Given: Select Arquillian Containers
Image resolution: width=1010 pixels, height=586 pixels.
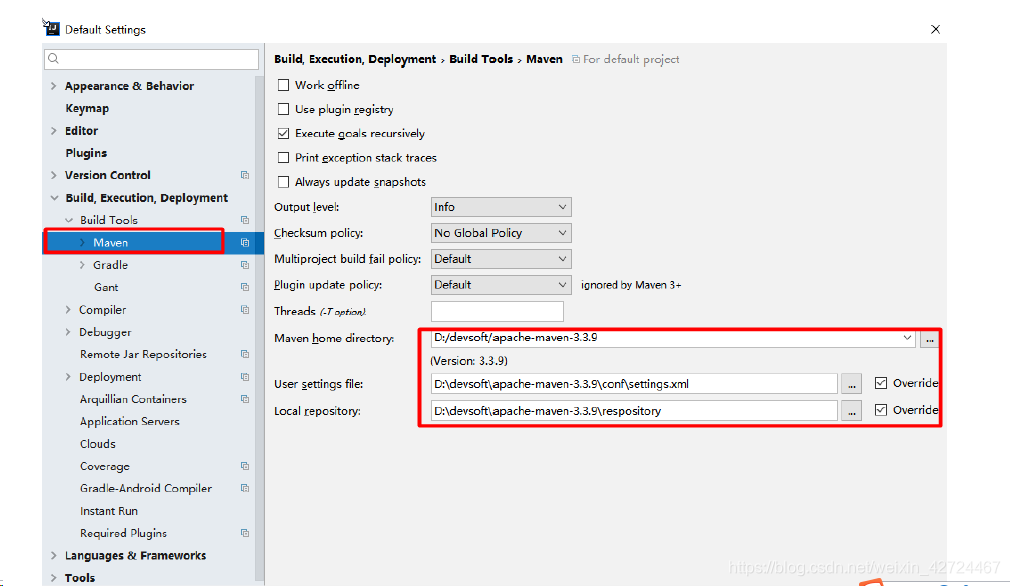Looking at the screenshot, I should pyautogui.click(x=133, y=399).
